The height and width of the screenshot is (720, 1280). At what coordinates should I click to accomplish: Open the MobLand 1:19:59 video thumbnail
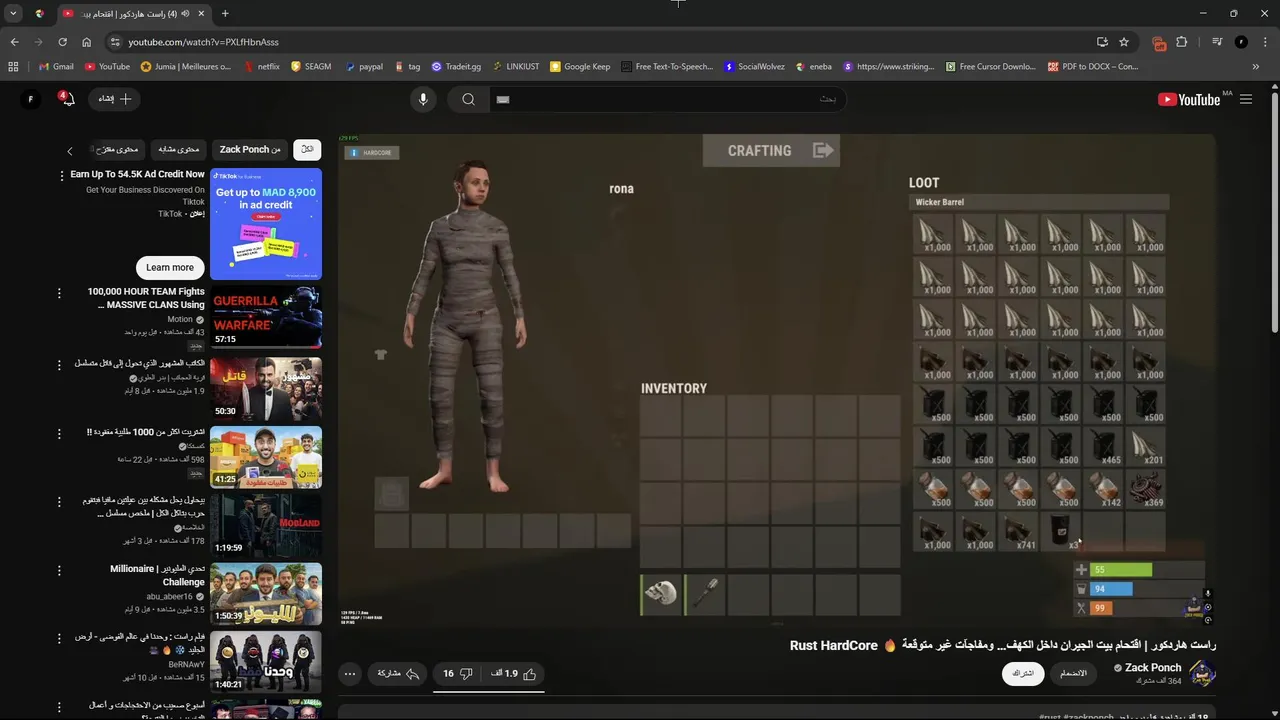point(266,525)
